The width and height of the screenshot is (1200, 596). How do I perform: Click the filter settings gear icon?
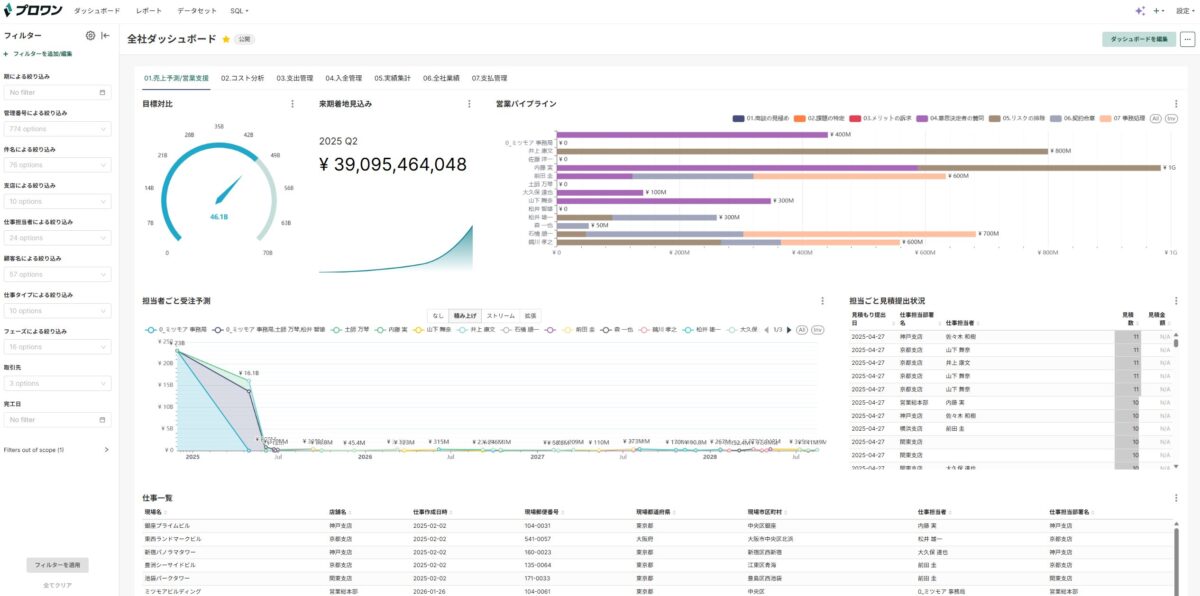[x=90, y=35]
